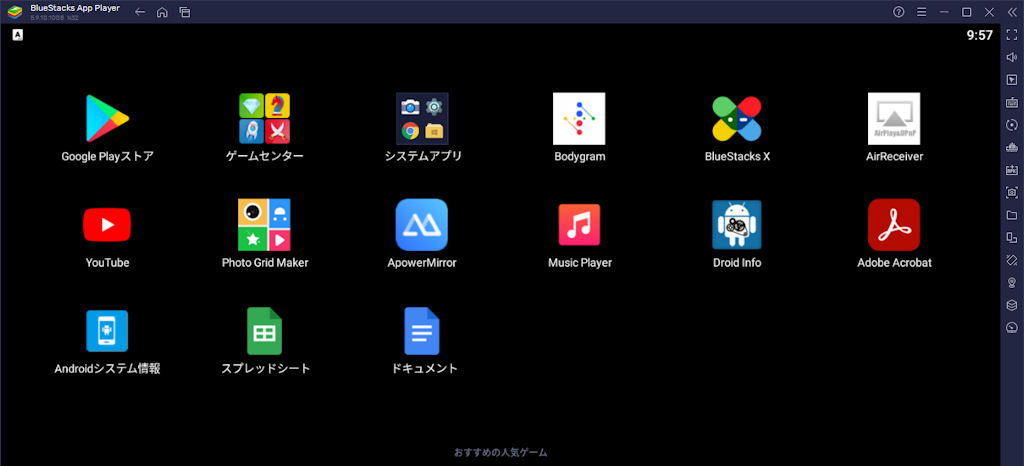Open the media manager folder icon
The image size is (1024, 466).
(x=1012, y=215)
